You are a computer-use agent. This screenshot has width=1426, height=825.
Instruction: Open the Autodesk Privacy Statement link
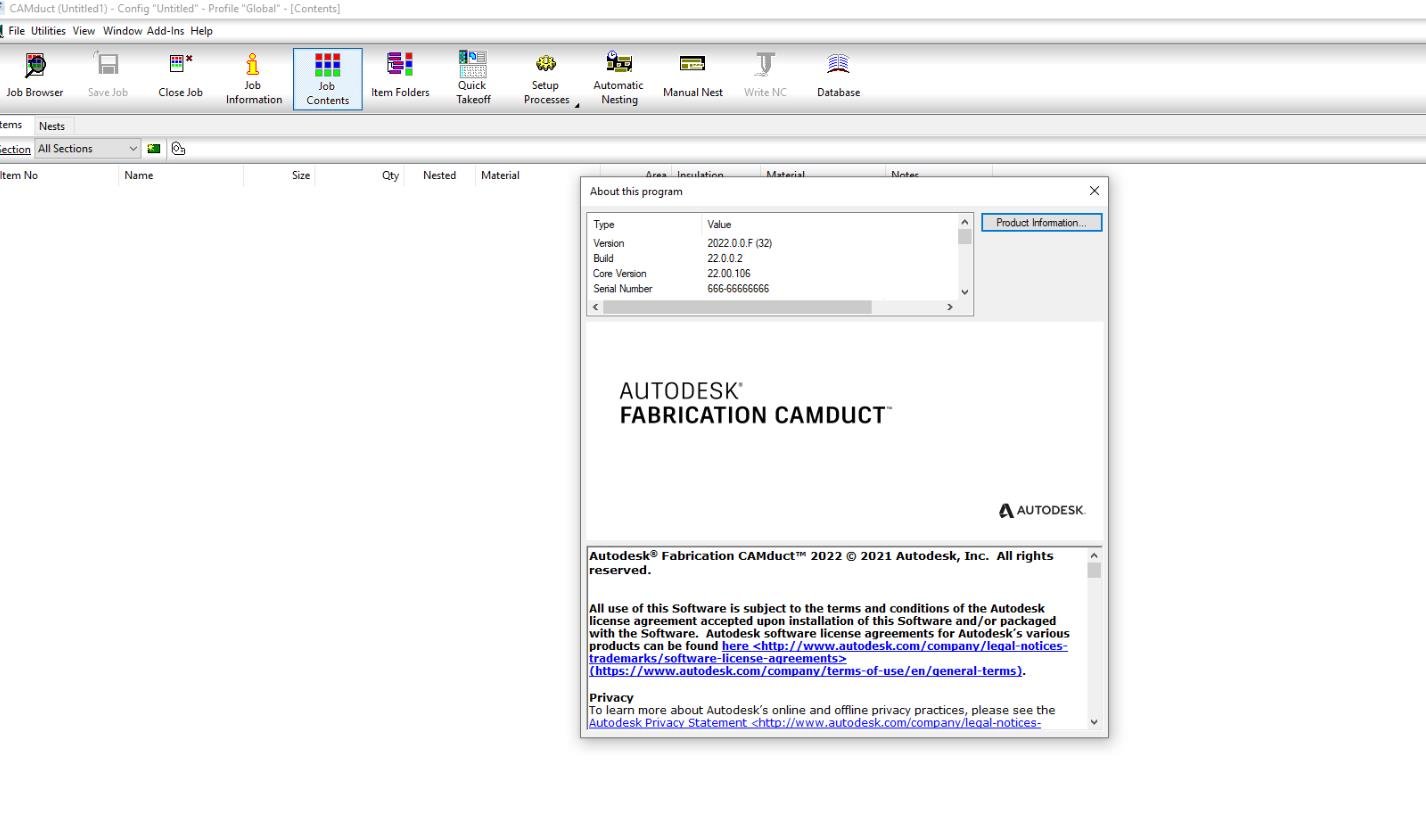[x=814, y=723]
